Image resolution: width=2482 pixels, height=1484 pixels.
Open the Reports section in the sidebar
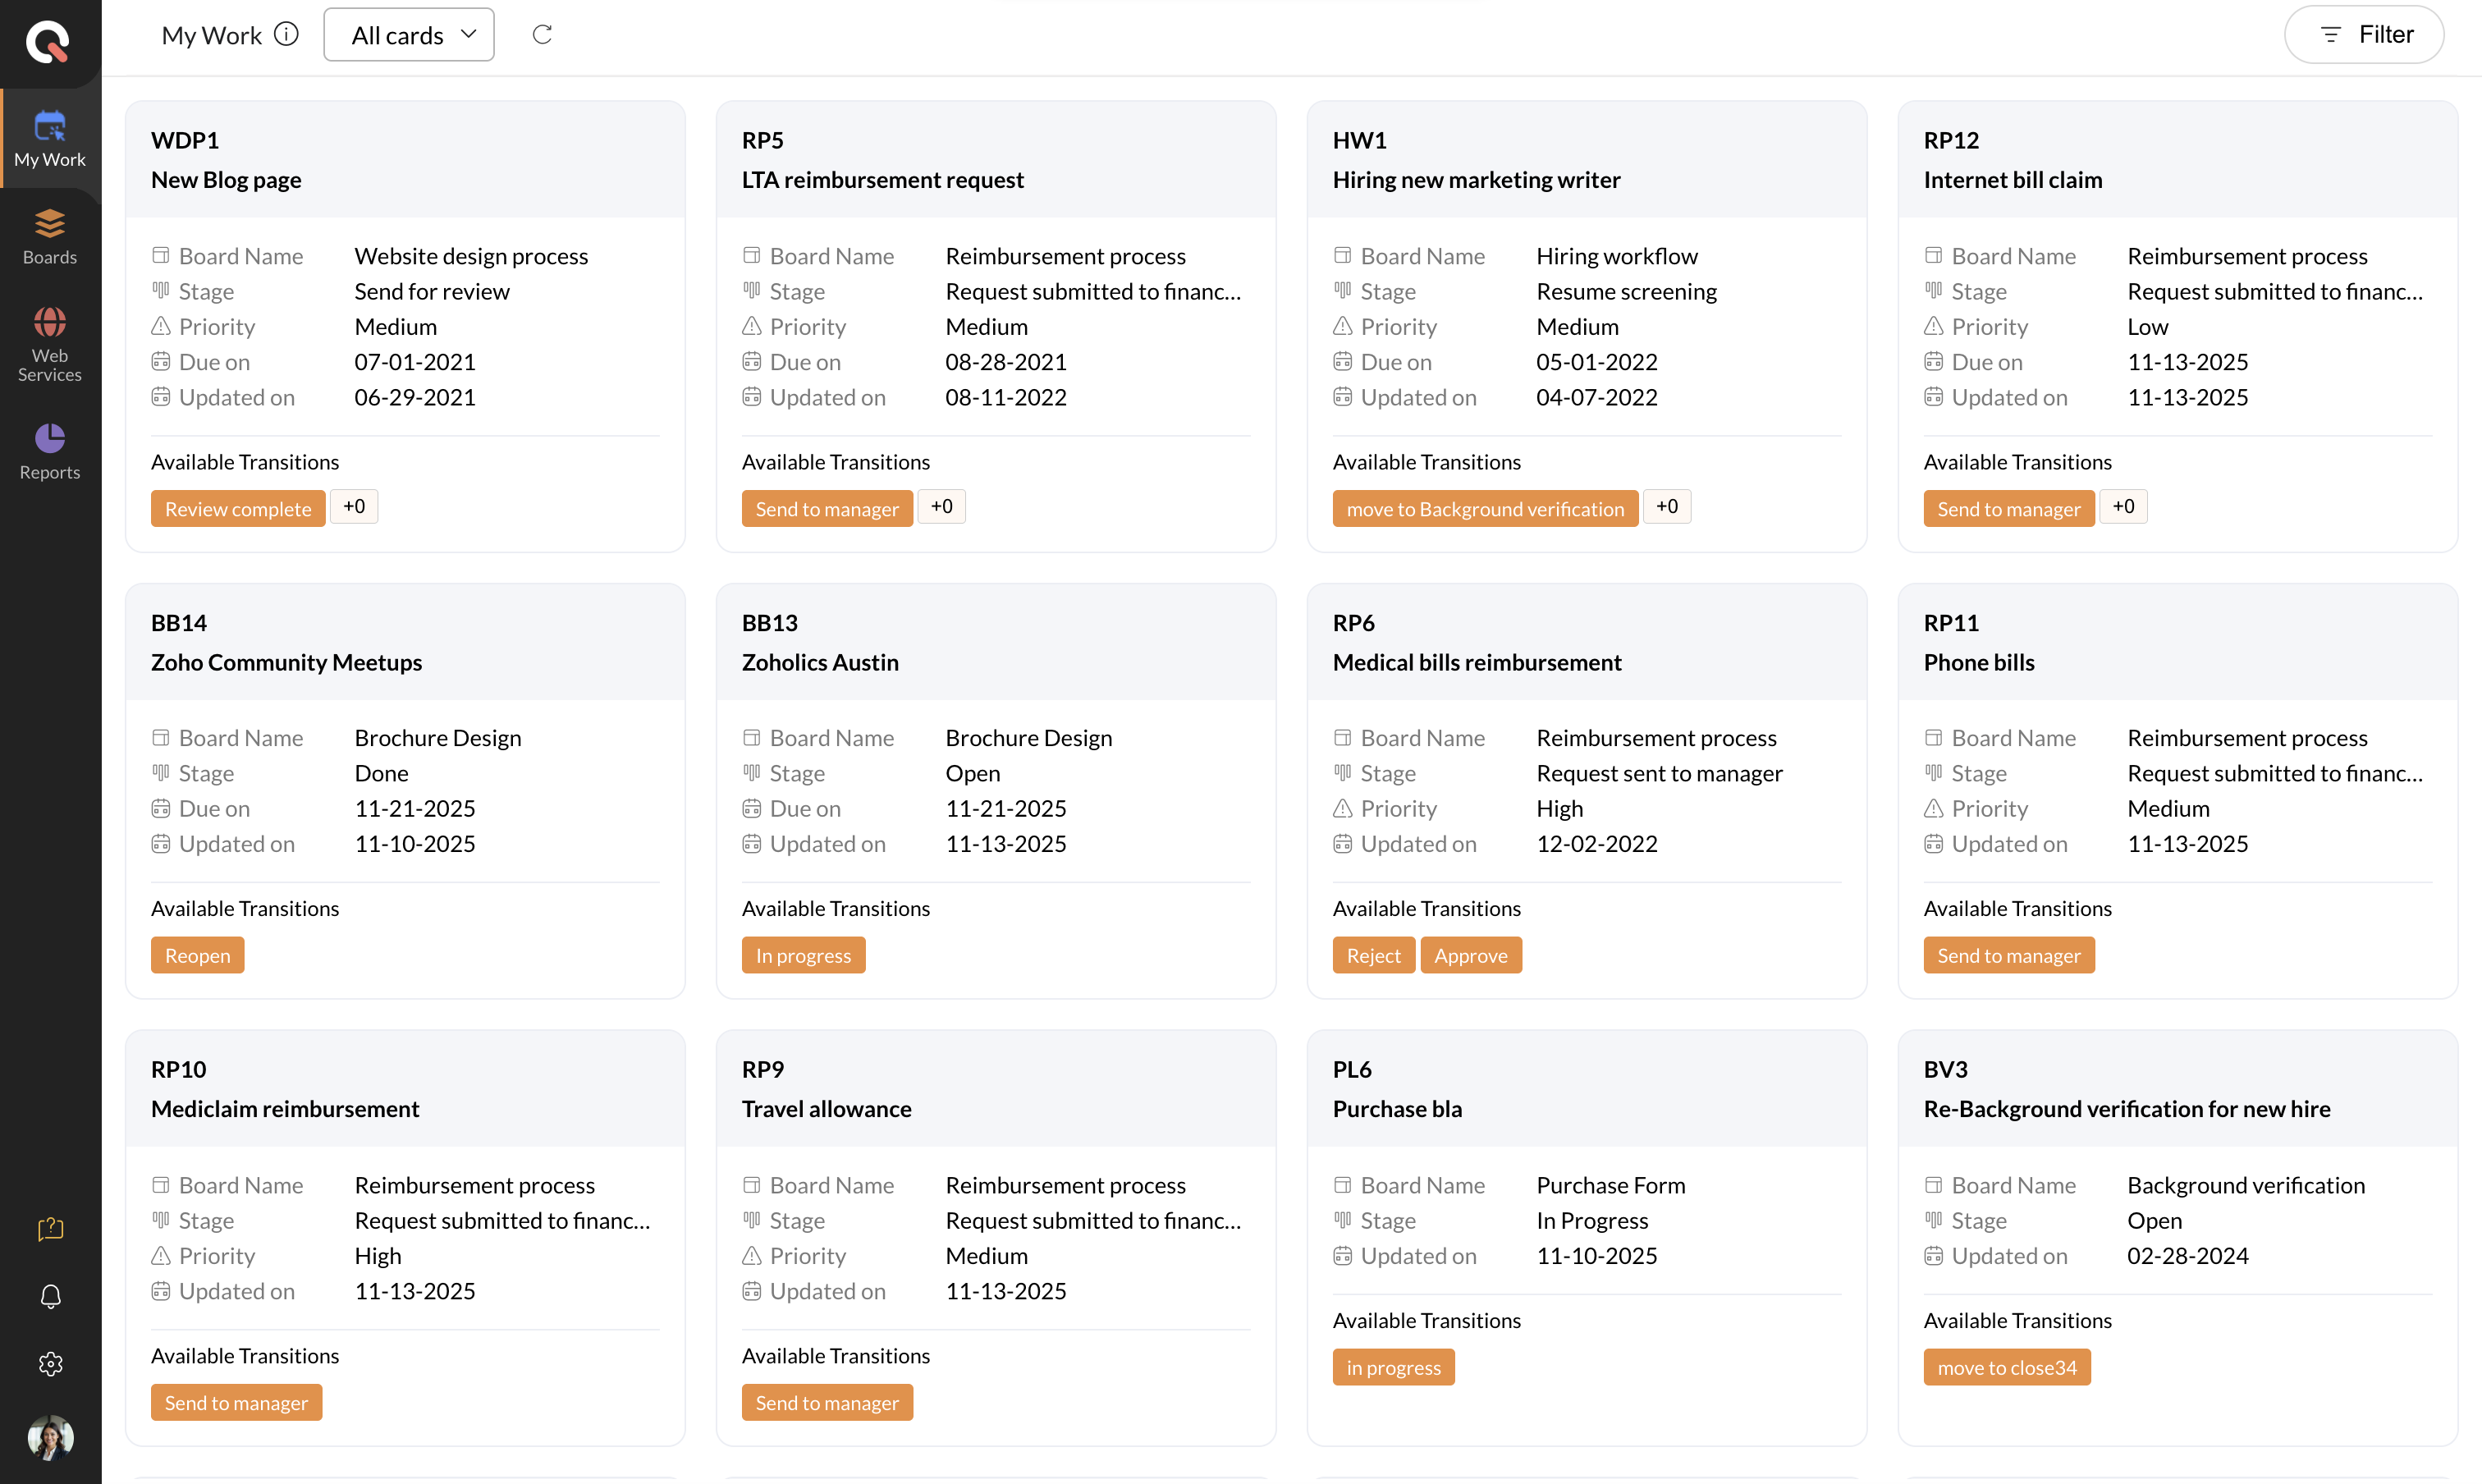pos(50,451)
